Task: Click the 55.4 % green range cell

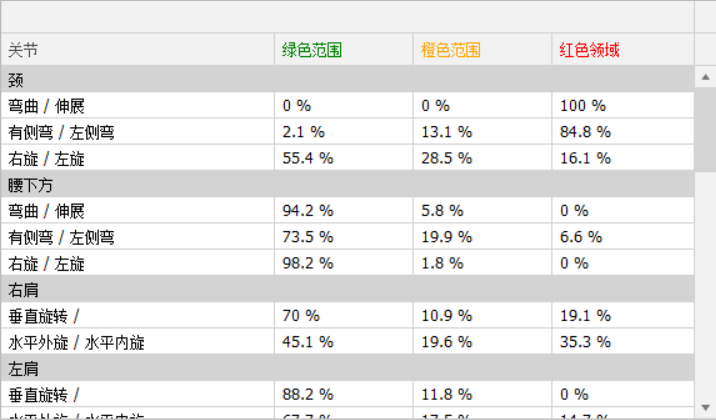Action: point(306,158)
